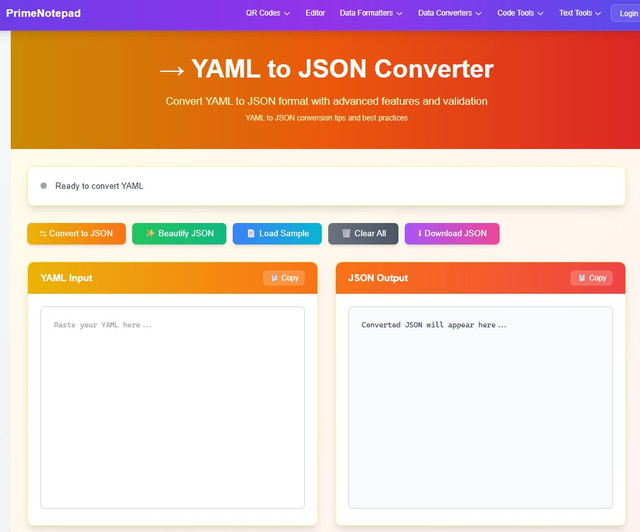The image size is (640, 532).
Task: Click the 'YAML to JSON Converter' heading
Action: [342, 69]
